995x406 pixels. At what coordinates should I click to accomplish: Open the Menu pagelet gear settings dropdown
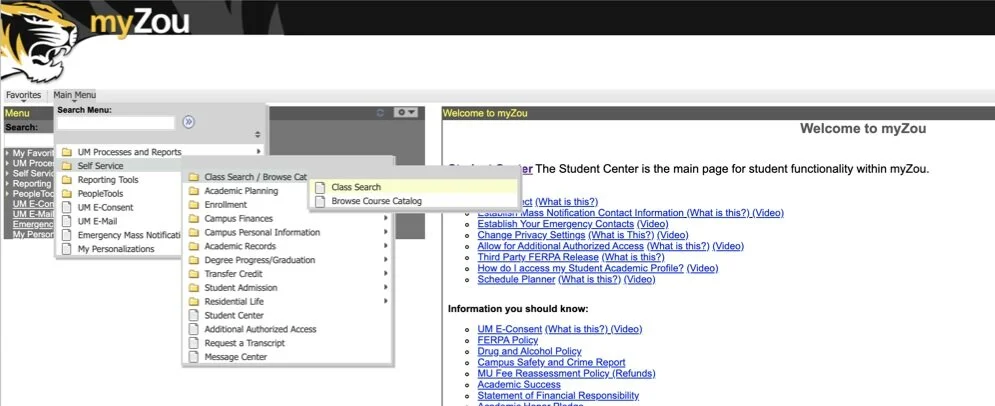tap(405, 113)
